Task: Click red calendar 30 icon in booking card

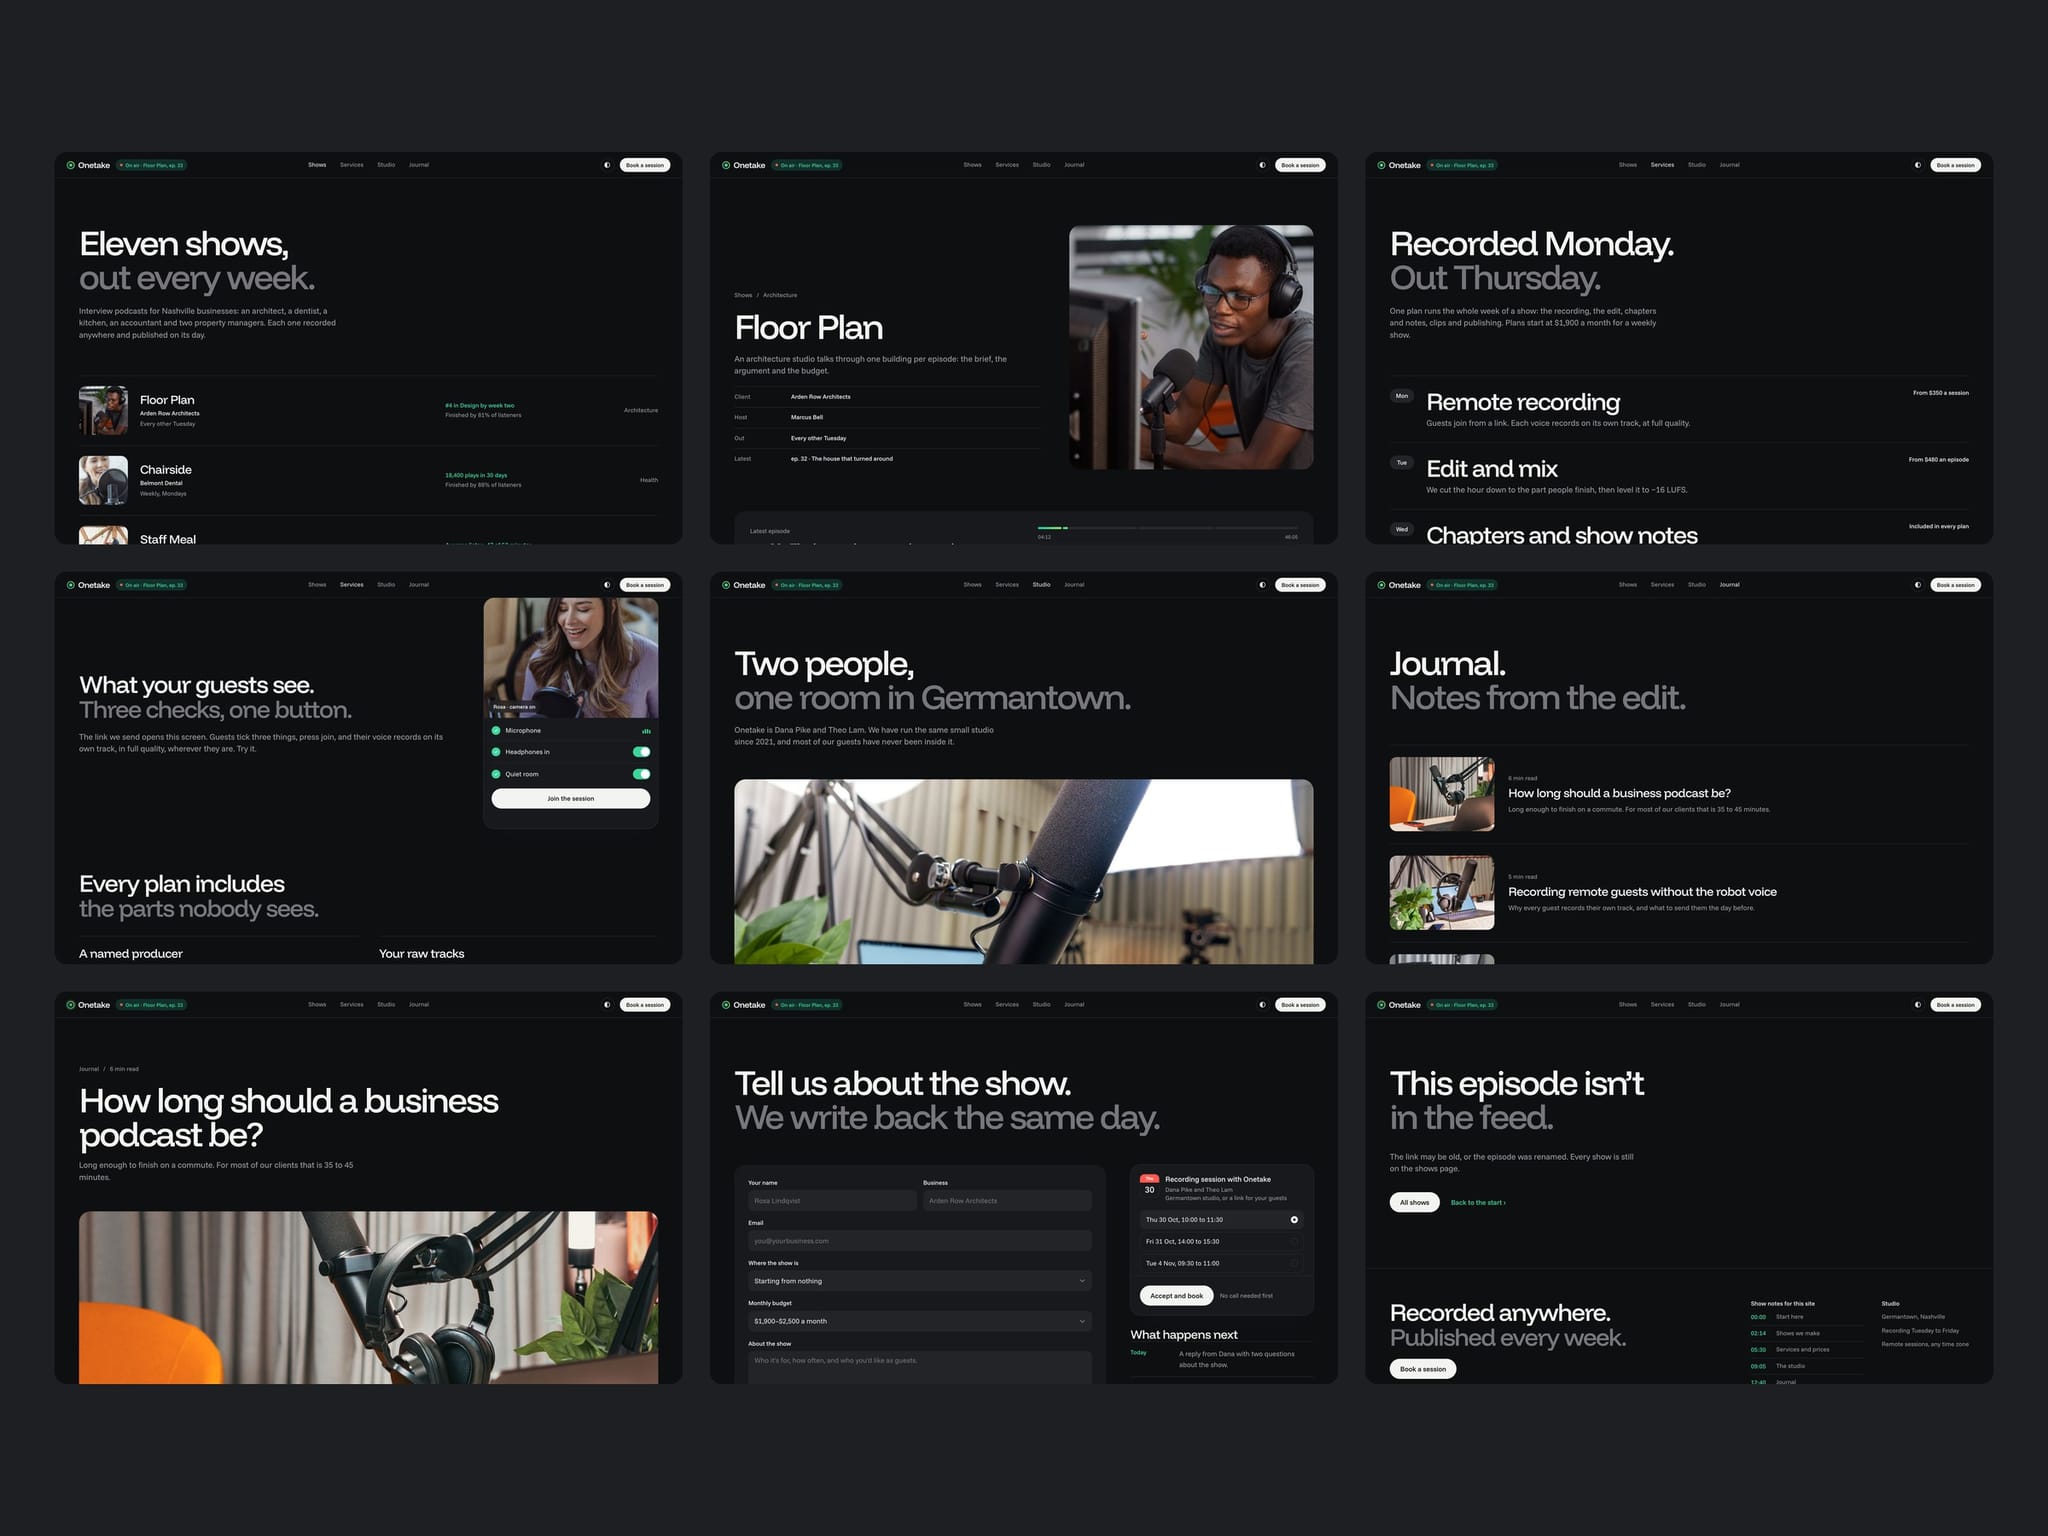Action: [1149, 1186]
